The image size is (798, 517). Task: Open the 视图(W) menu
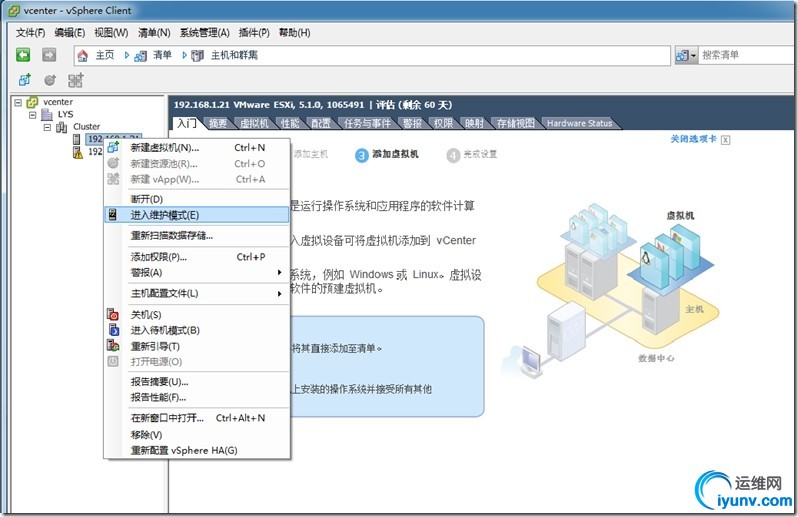pos(111,33)
